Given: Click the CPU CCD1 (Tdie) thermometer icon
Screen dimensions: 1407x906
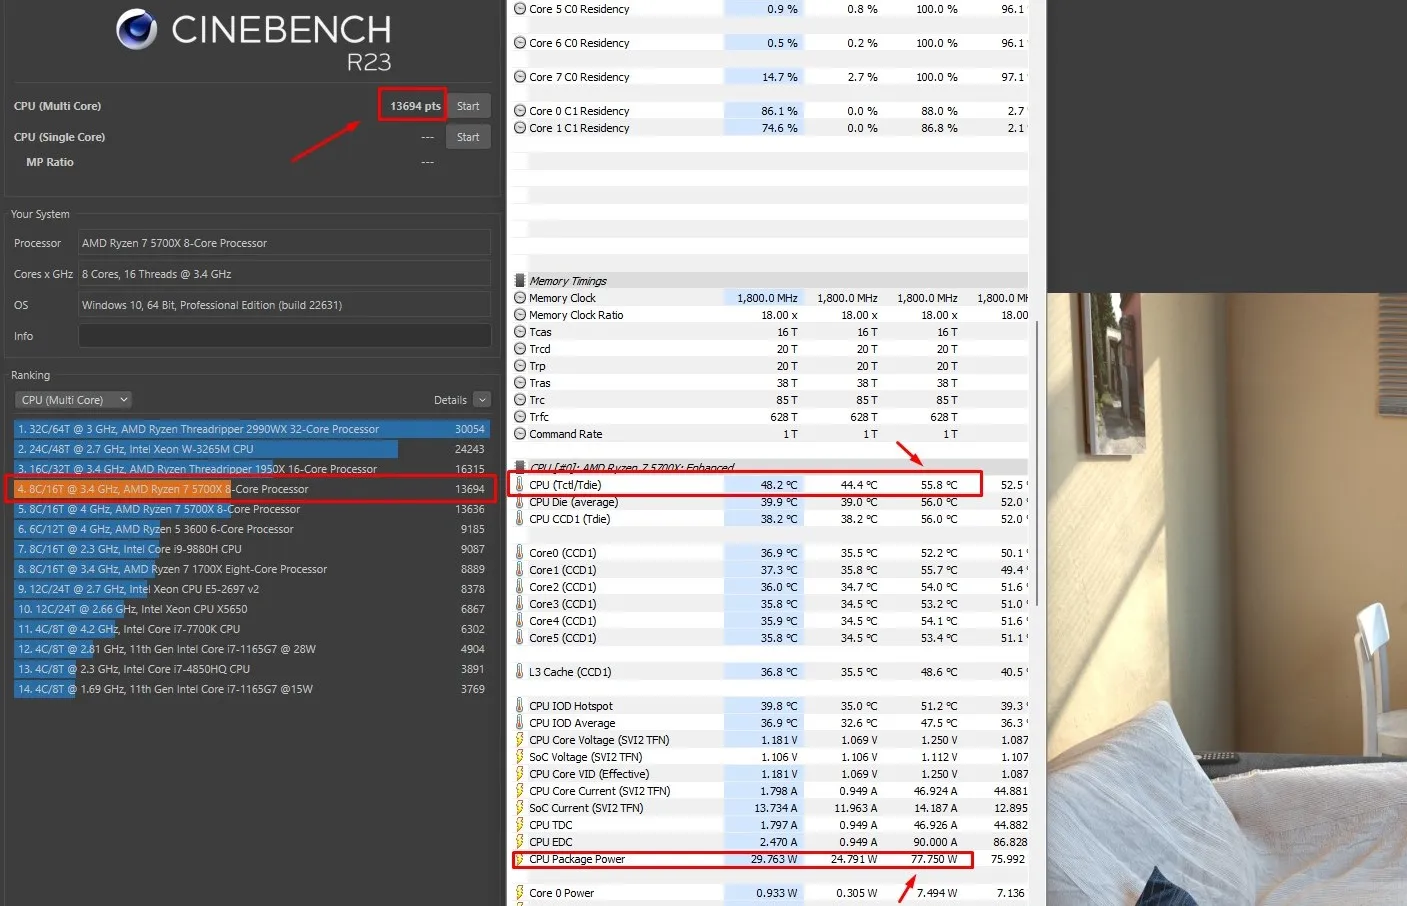Looking at the screenshot, I should pos(520,519).
